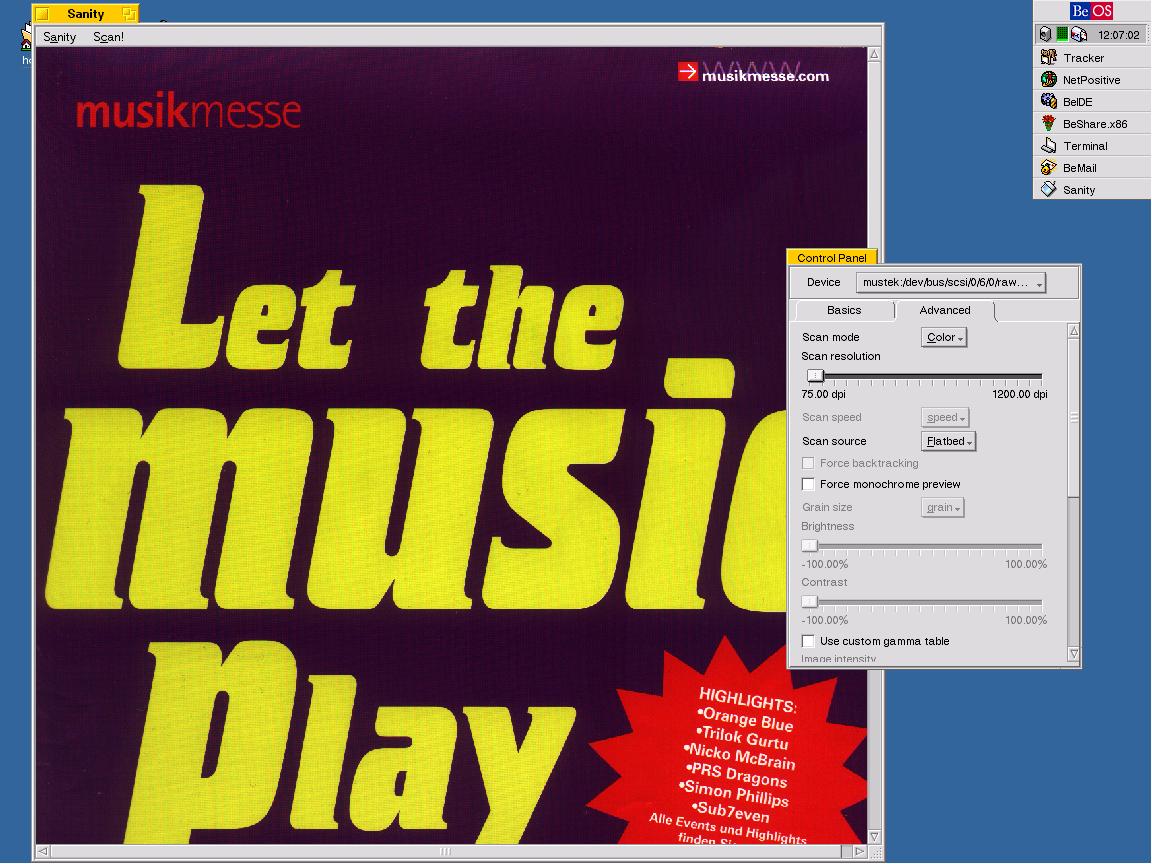
Task: Click the BeMail icon in Deskbar
Action: (1049, 168)
